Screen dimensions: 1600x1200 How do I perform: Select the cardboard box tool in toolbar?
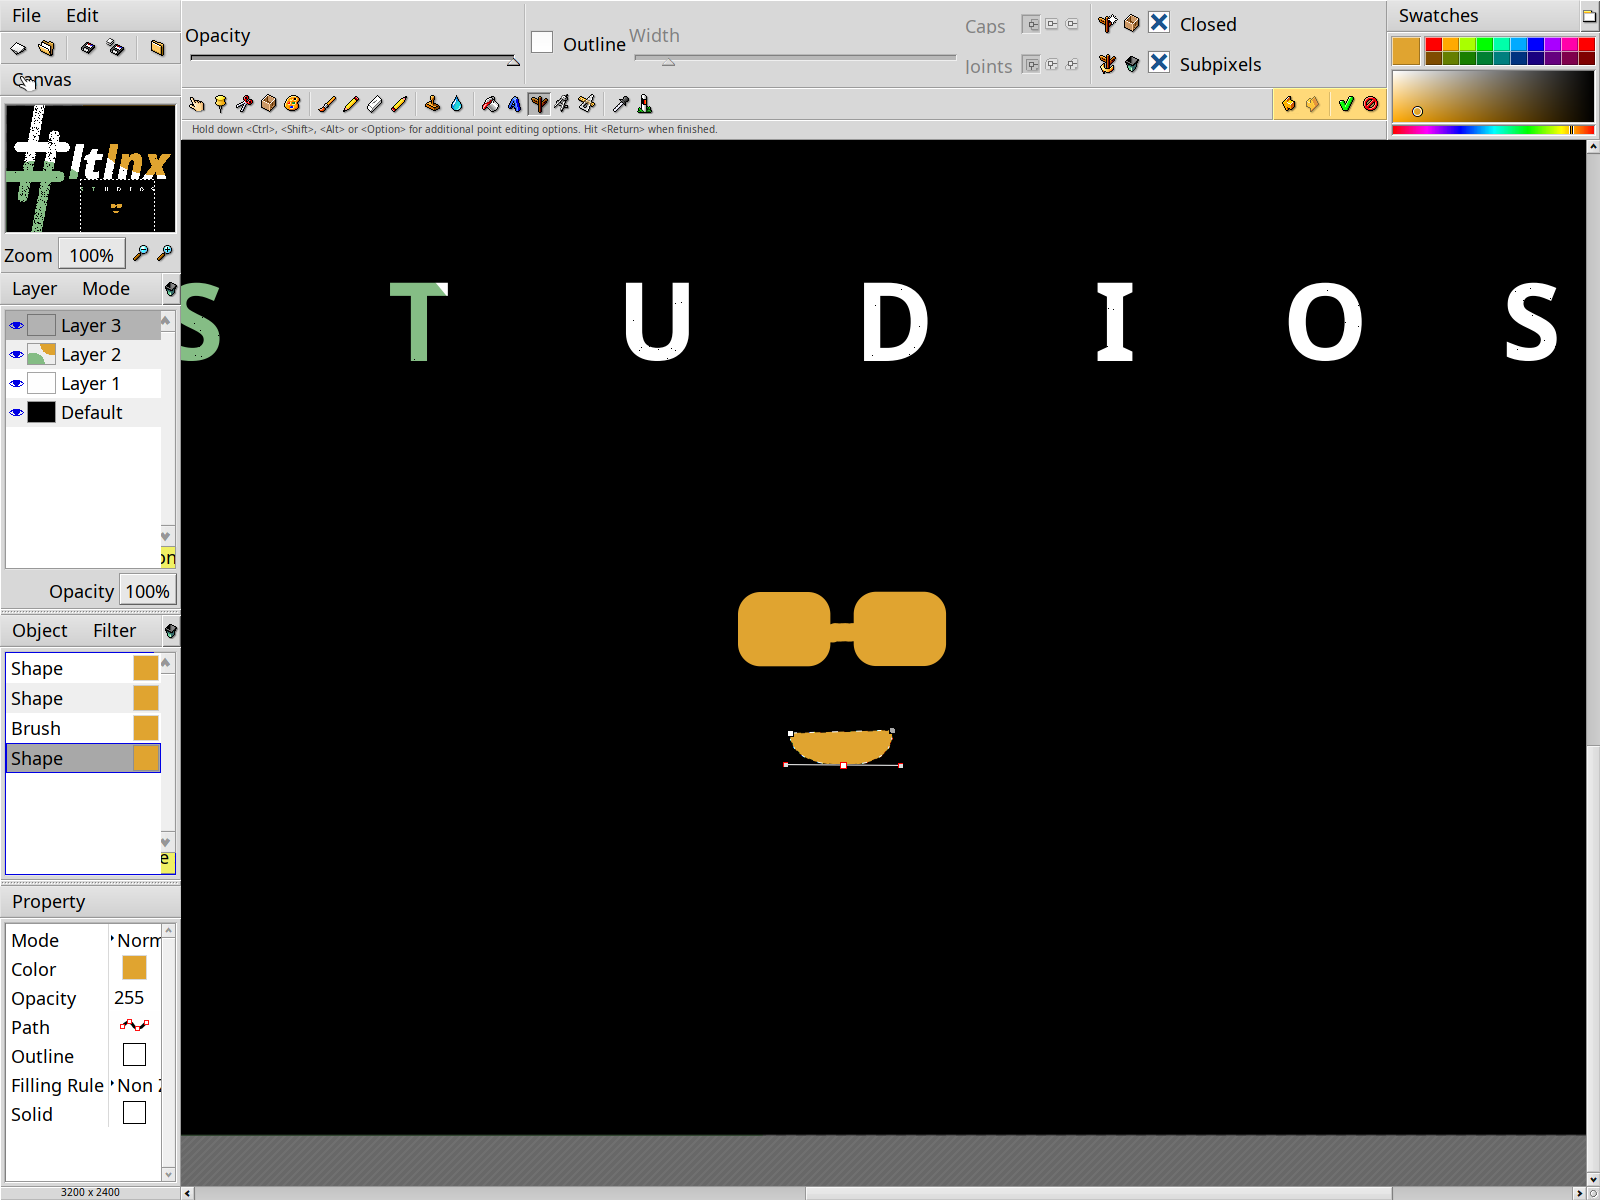point(268,104)
